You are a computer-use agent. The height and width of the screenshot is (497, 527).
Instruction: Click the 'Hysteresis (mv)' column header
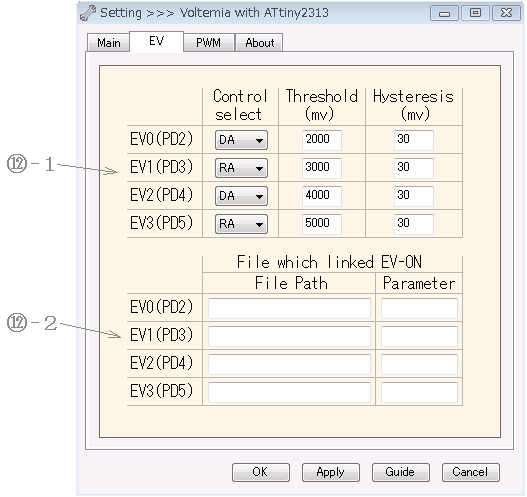click(x=413, y=105)
